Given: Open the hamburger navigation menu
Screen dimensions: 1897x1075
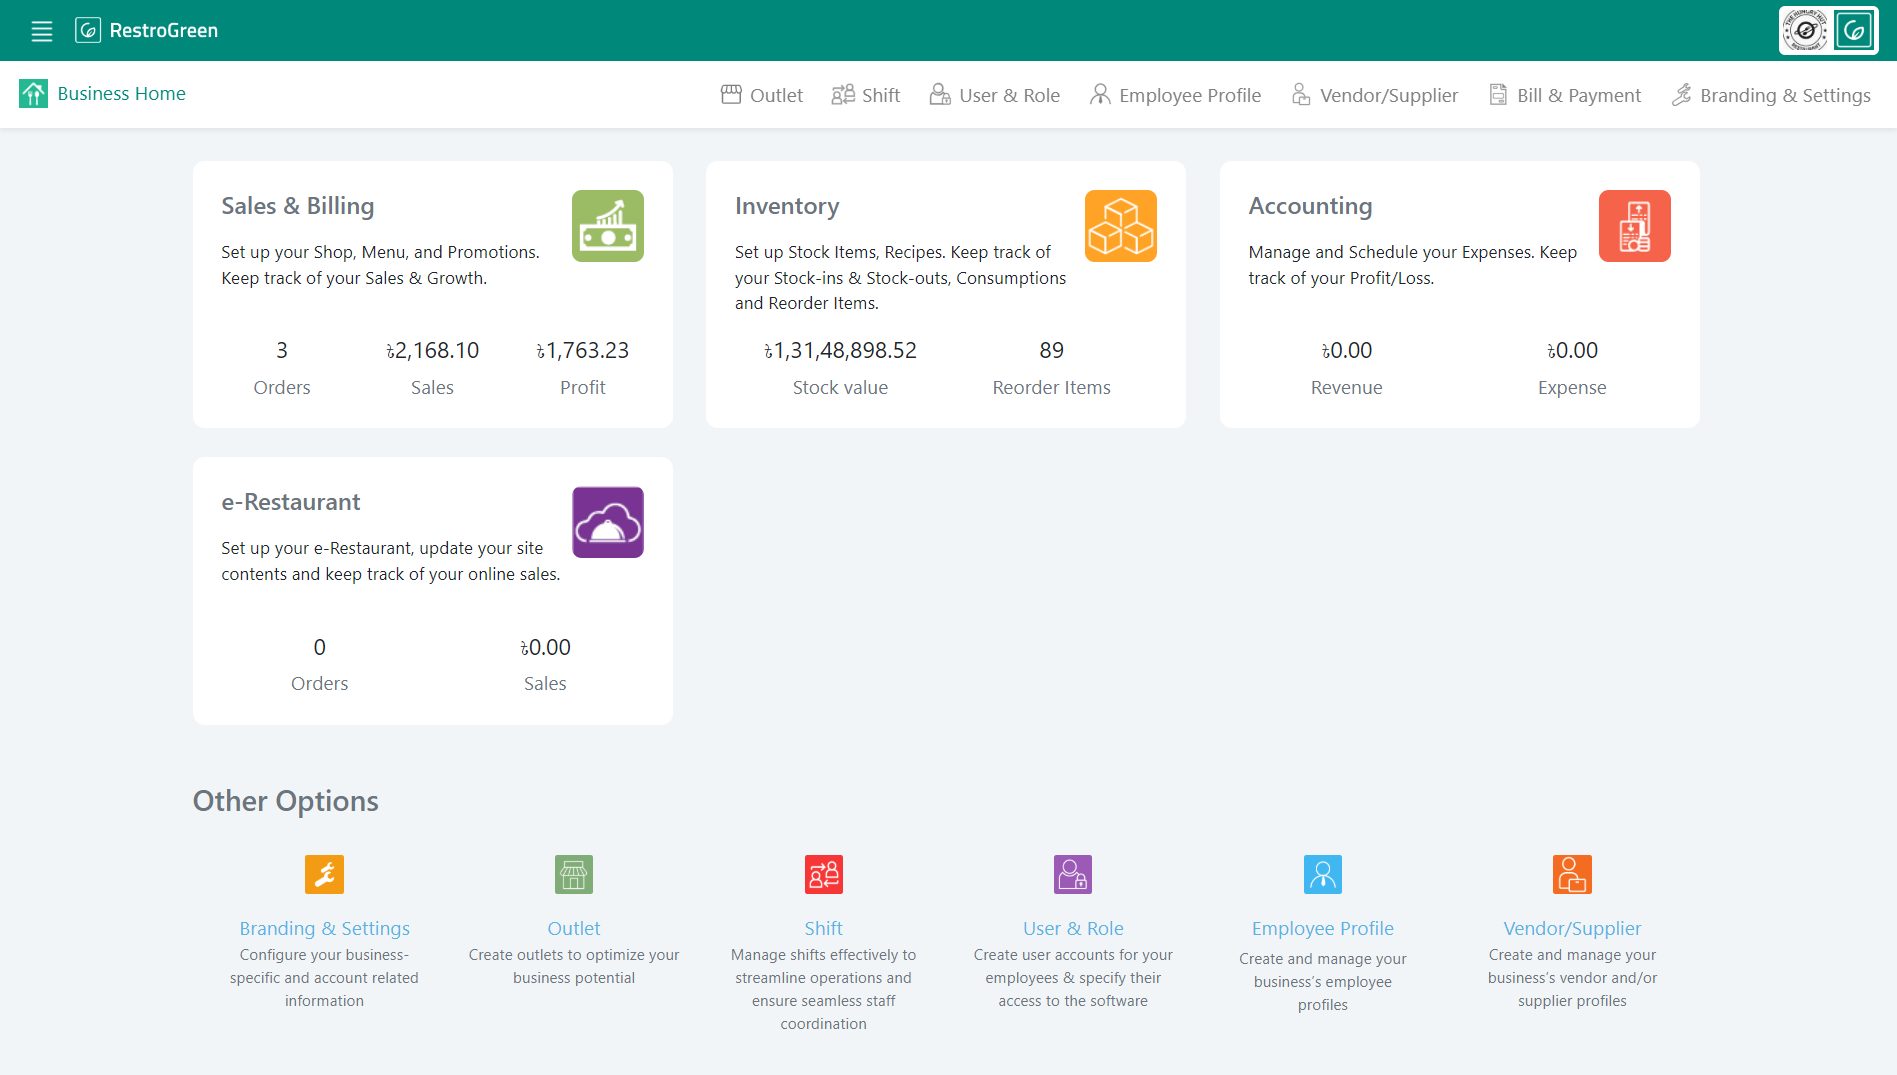Looking at the screenshot, I should (42, 31).
